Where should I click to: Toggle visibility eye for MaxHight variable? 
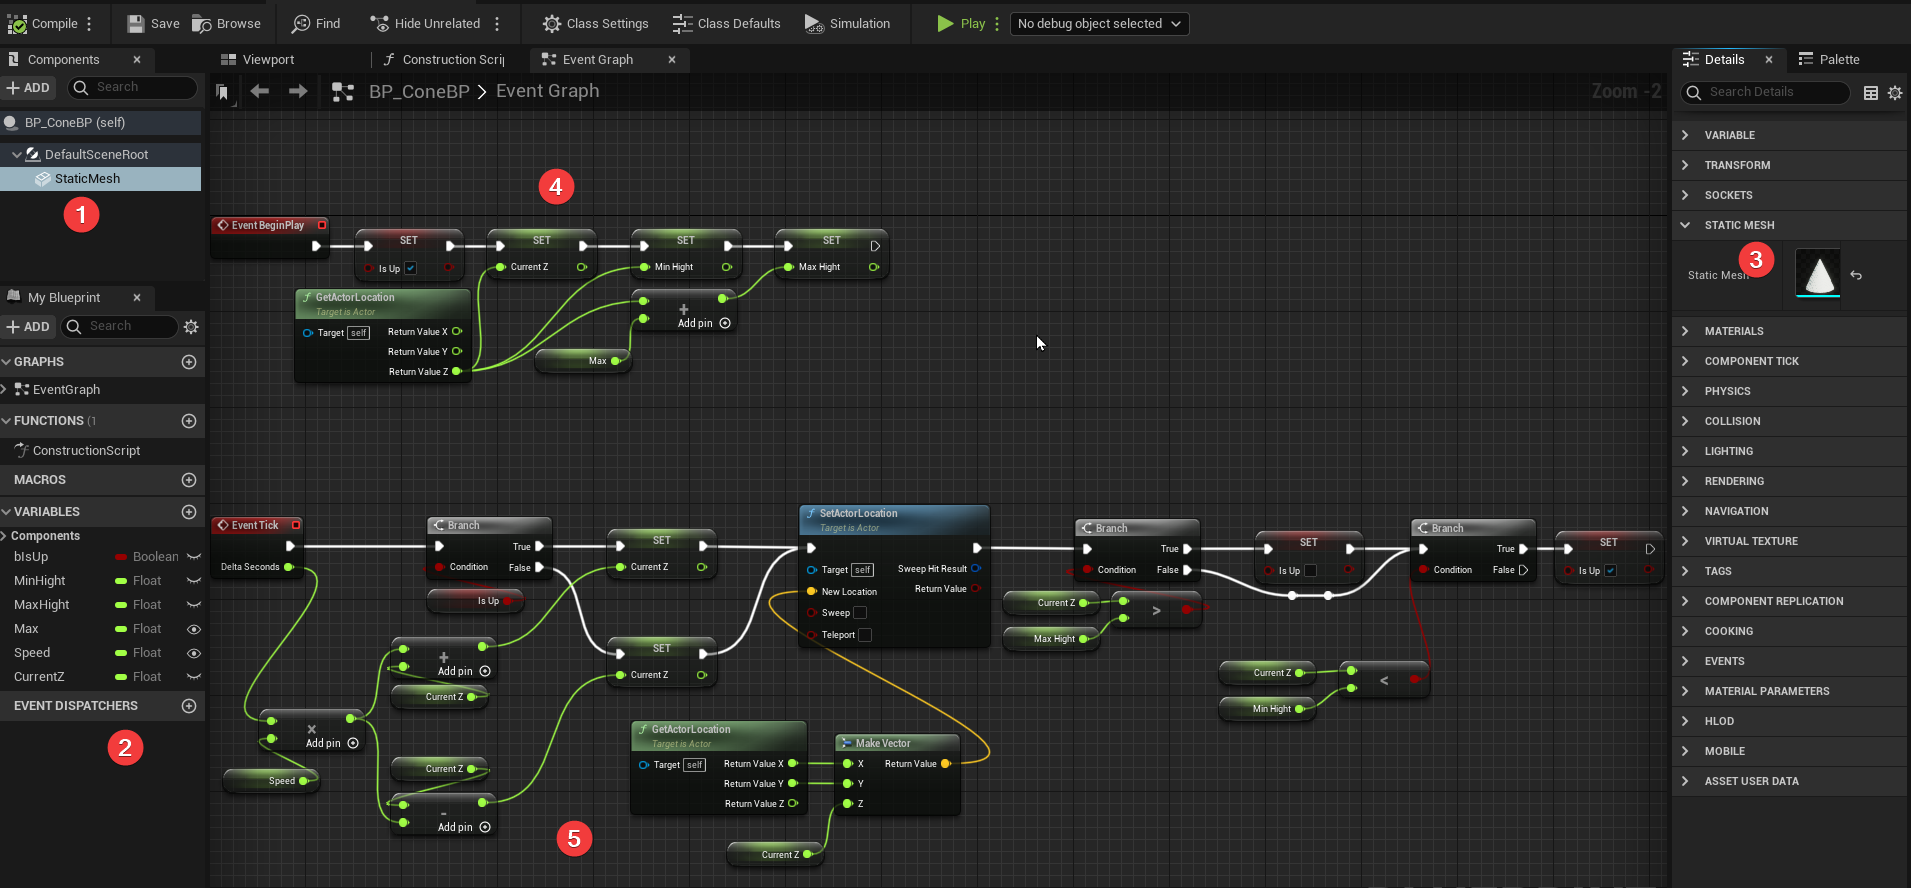tap(194, 605)
